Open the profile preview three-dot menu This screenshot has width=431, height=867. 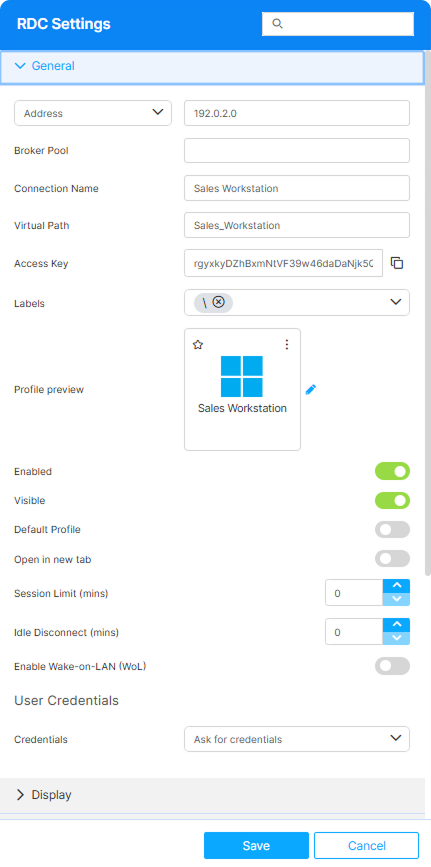pyautogui.click(x=287, y=344)
